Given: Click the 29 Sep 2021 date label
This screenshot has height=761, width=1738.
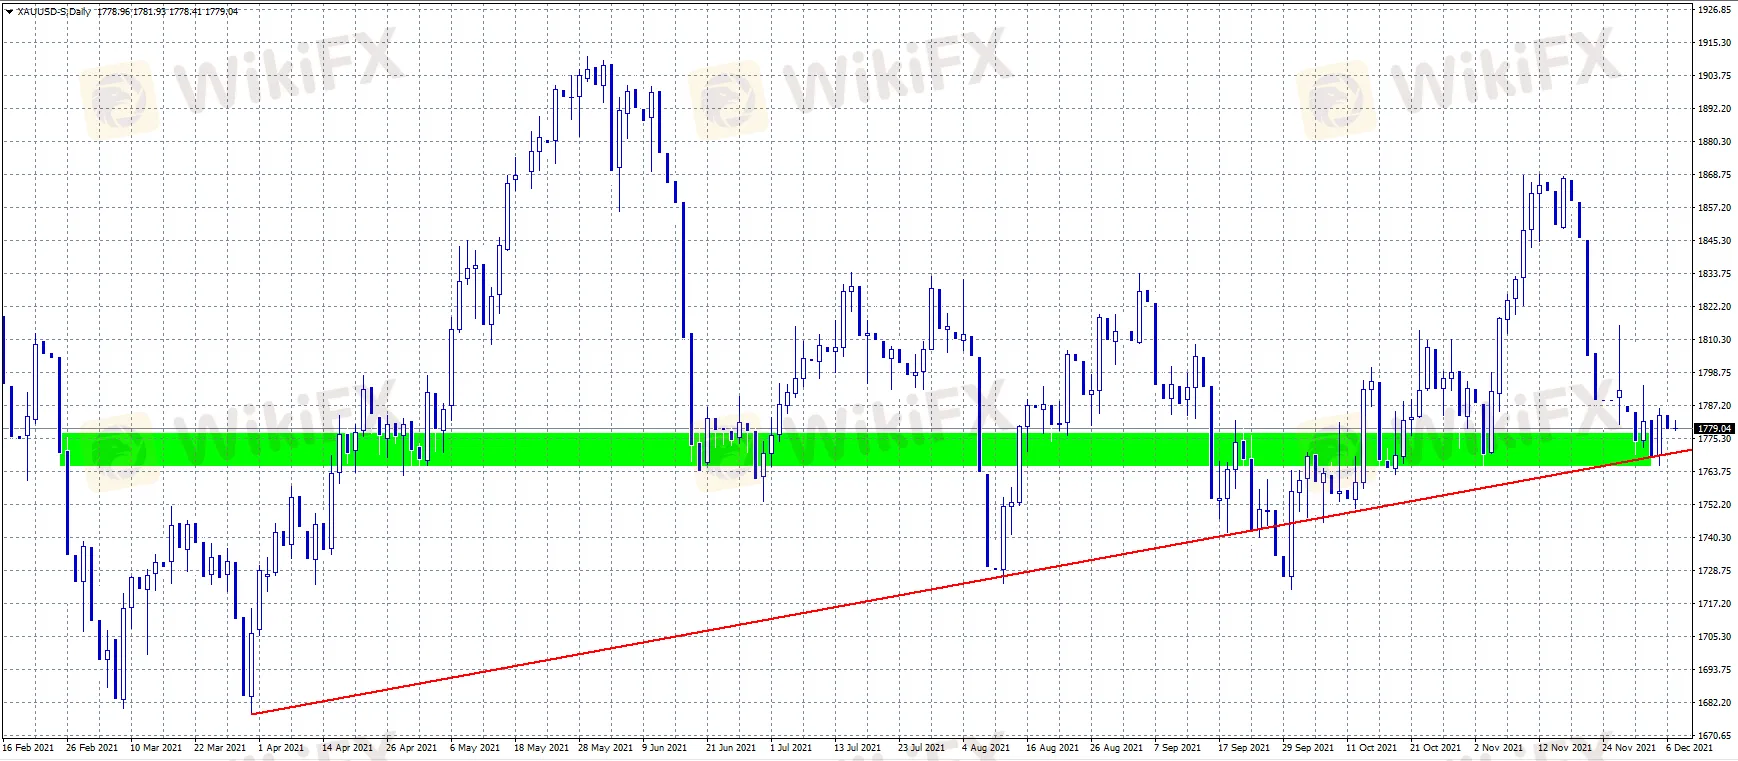Looking at the screenshot, I should pos(1308,748).
